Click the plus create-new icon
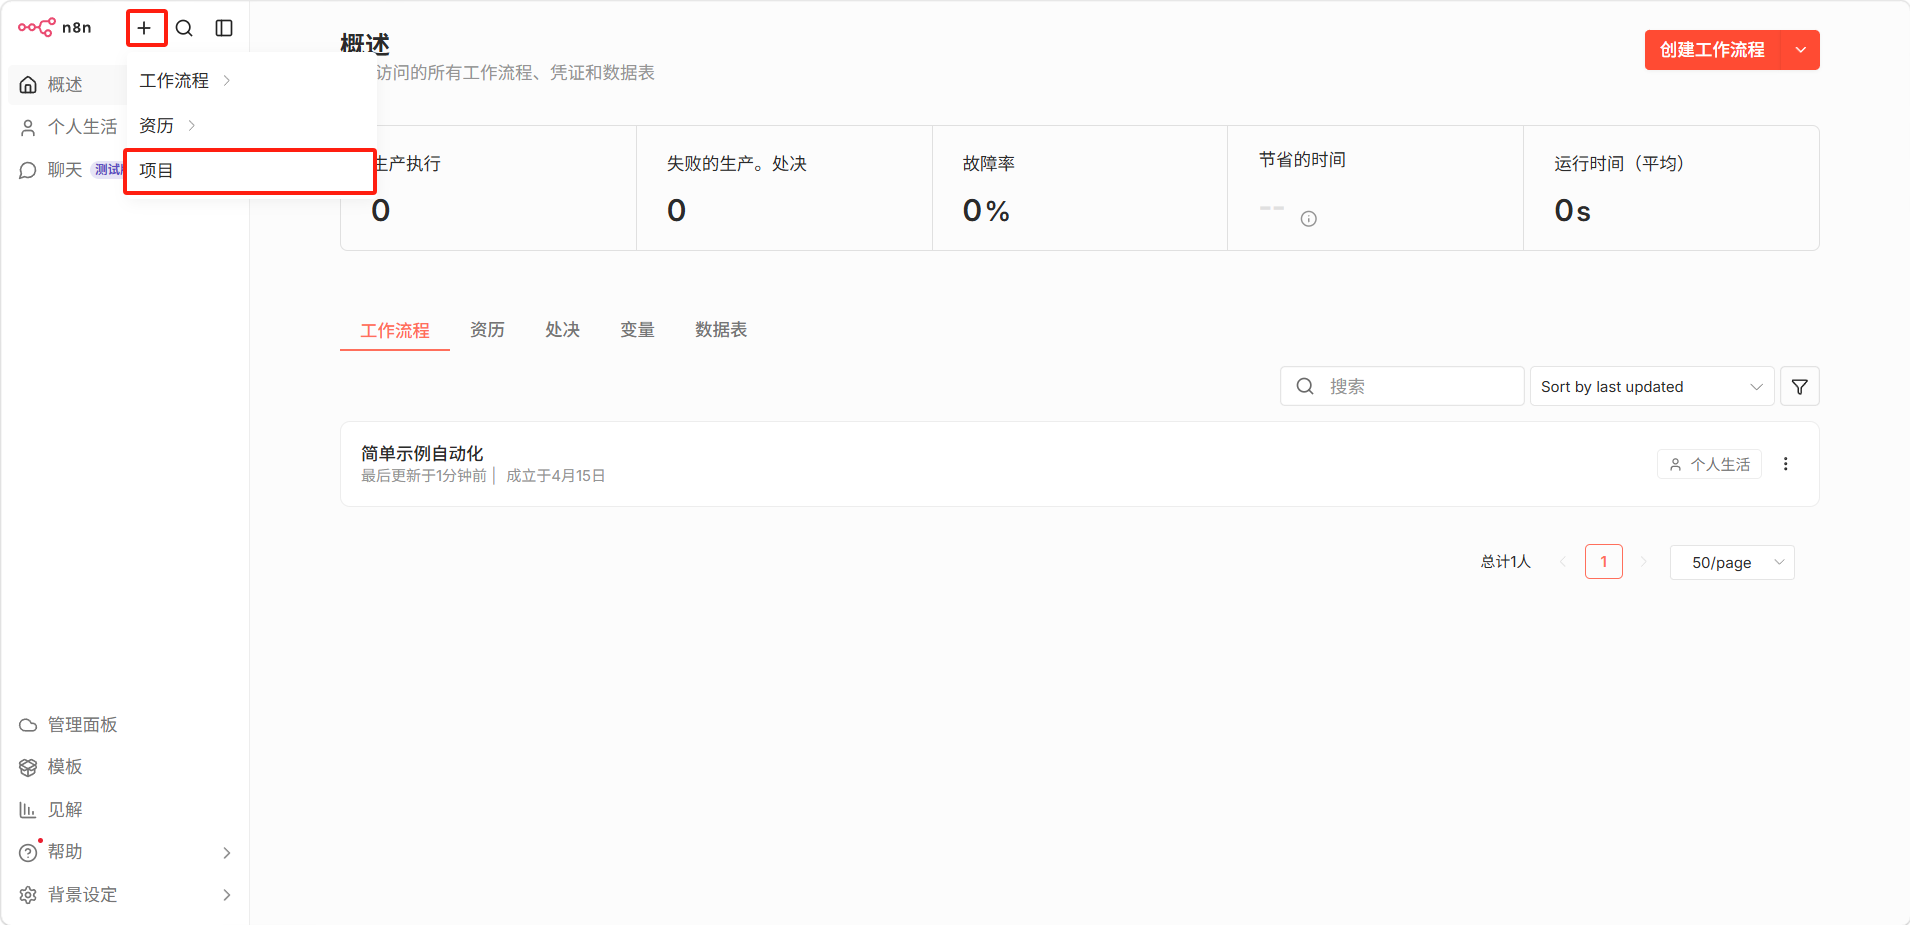This screenshot has height=925, width=1910. click(145, 28)
